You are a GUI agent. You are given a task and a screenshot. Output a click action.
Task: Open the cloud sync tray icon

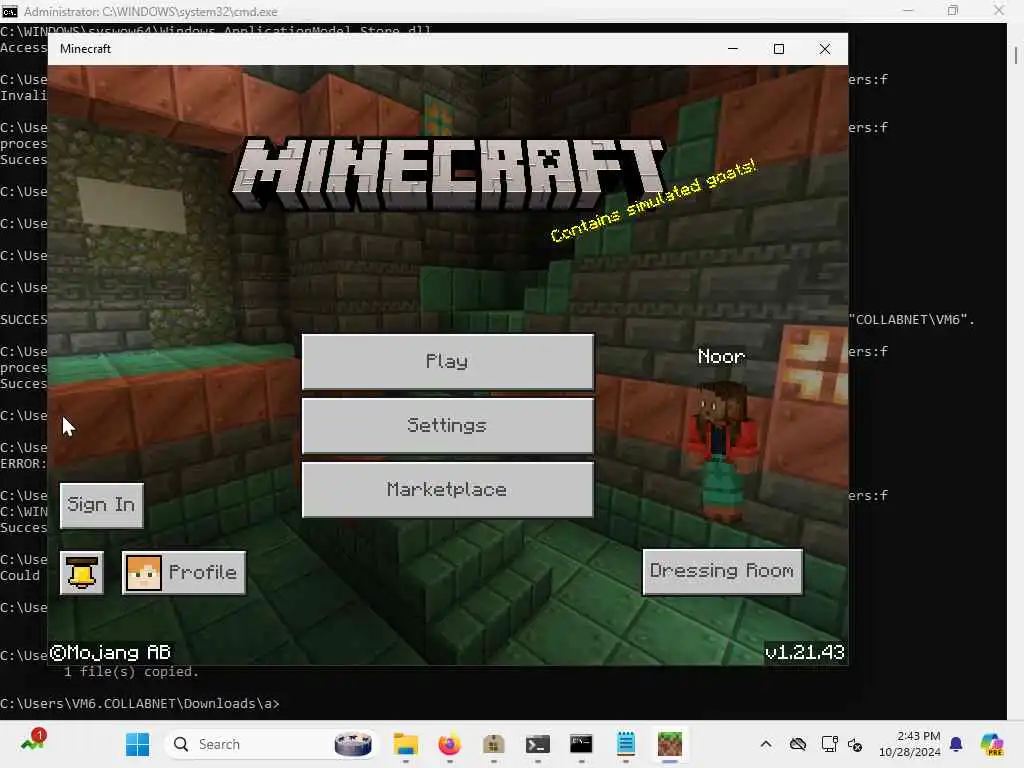798,744
